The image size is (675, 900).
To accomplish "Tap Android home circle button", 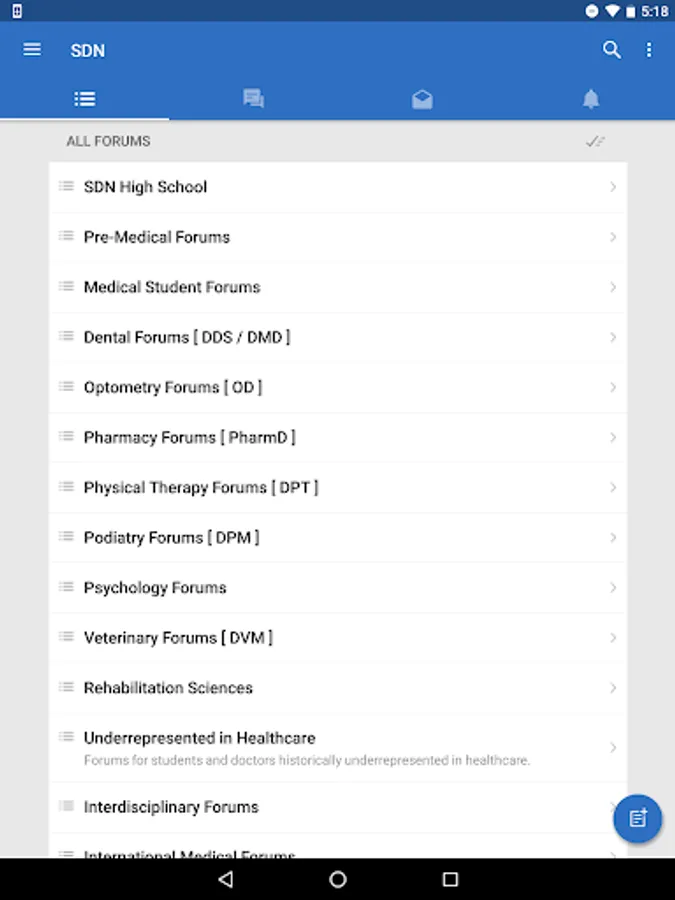I will 338,879.
